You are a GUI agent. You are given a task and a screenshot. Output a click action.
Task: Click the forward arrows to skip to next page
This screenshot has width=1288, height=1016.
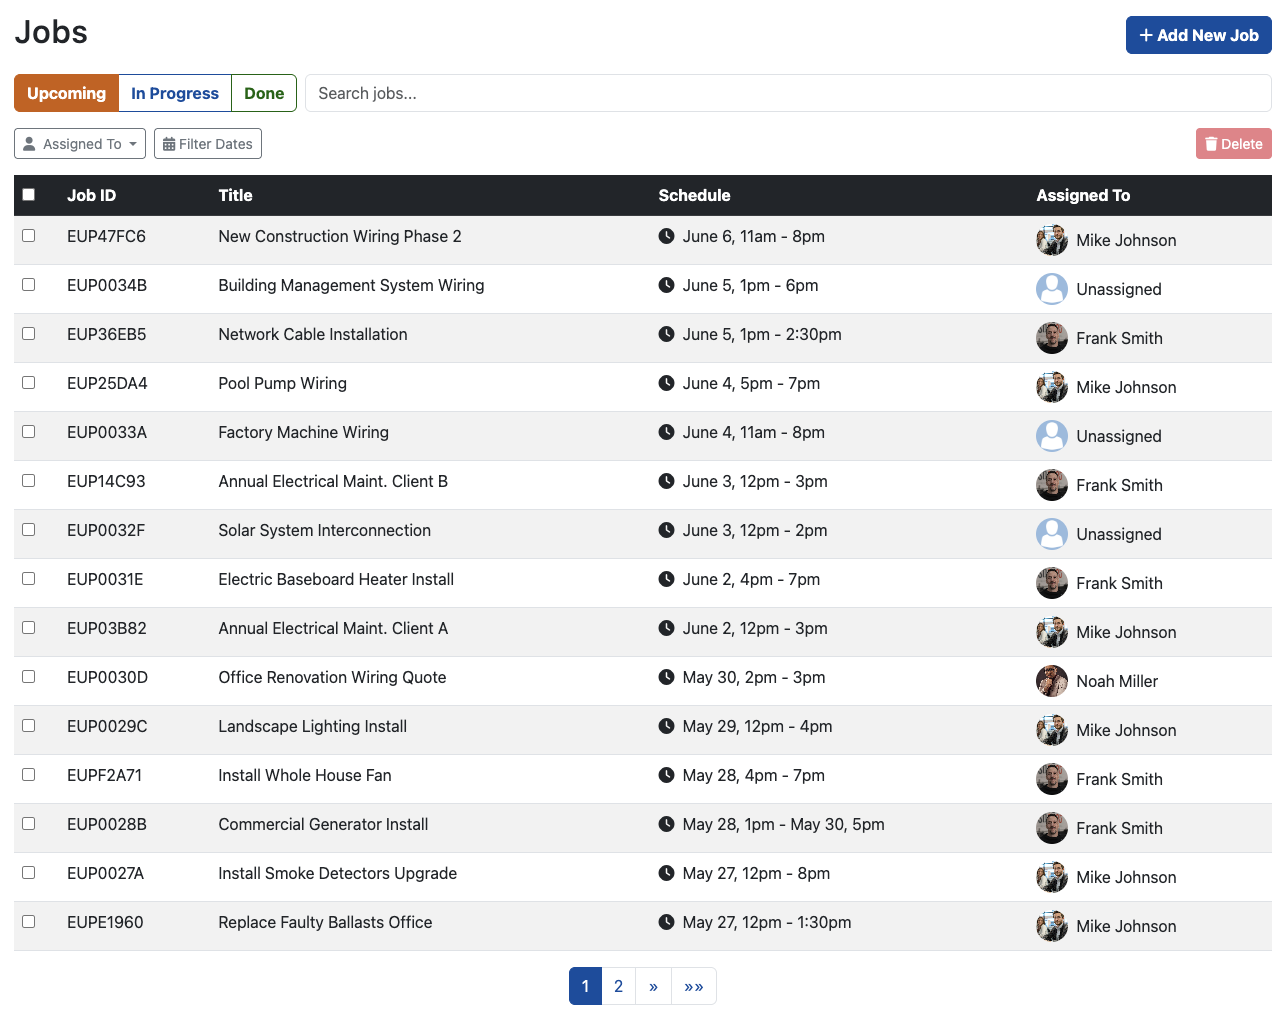click(653, 986)
